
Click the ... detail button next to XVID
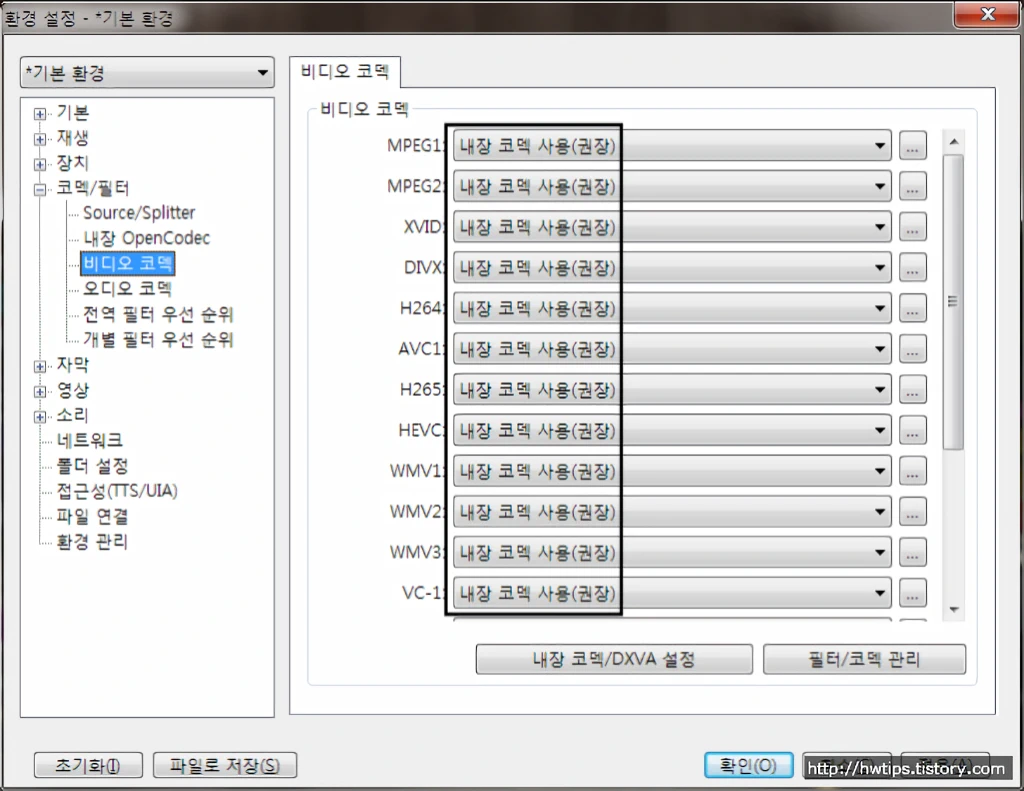point(912,227)
